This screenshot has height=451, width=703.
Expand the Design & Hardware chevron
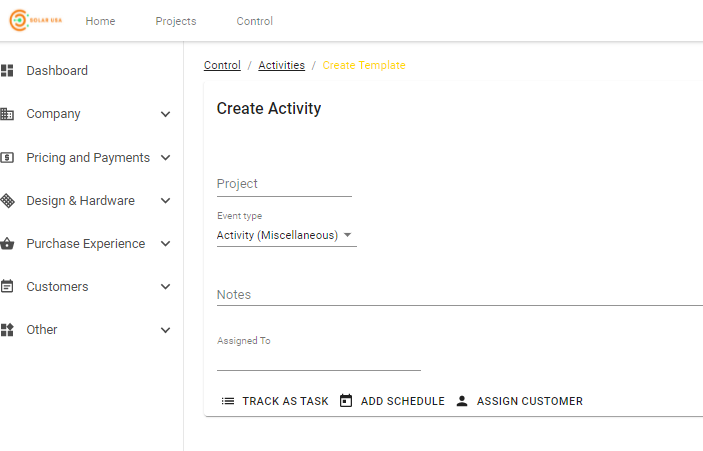pos(165,200)
